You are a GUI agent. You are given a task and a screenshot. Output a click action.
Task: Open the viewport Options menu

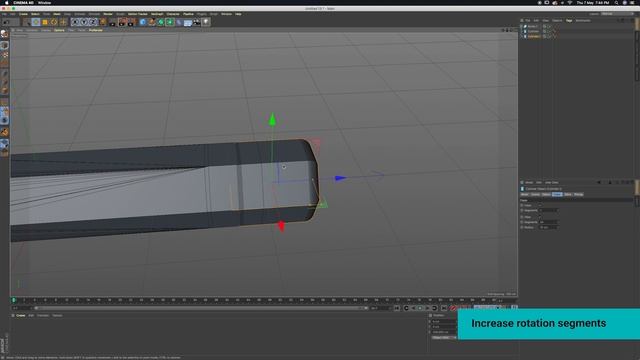coord(59,30)
